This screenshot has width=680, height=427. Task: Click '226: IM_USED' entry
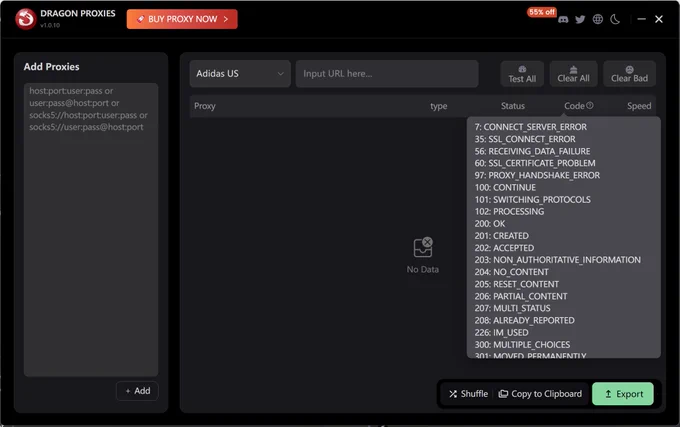point(501,332)
